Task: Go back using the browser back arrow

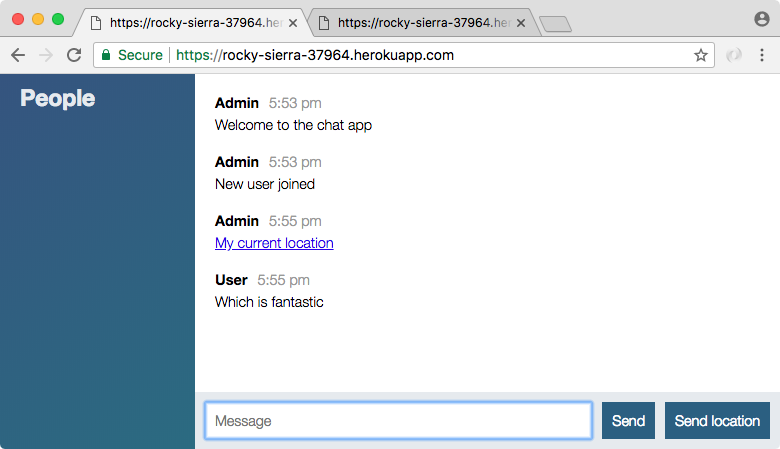Action: (x=18, y=55)
